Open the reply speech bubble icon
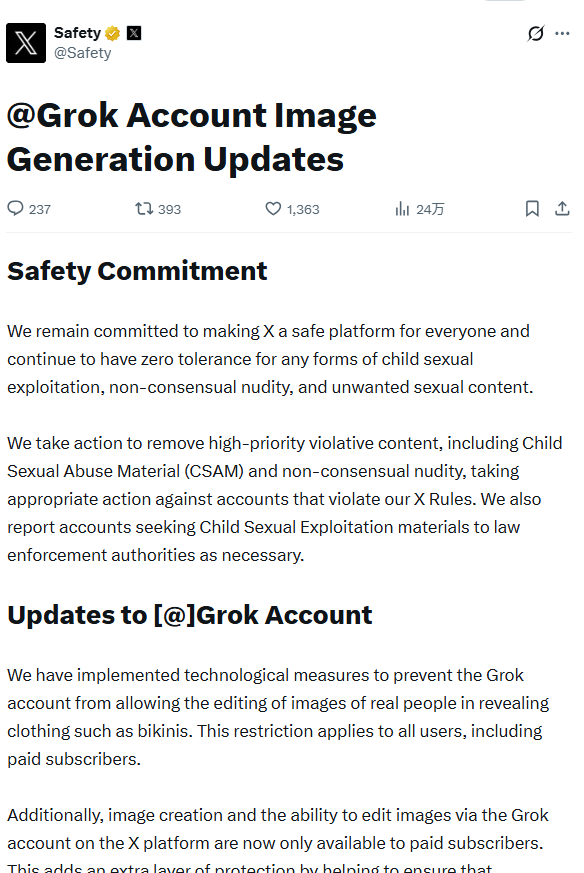This screenshot has width=584, height=873. point(15,208)
